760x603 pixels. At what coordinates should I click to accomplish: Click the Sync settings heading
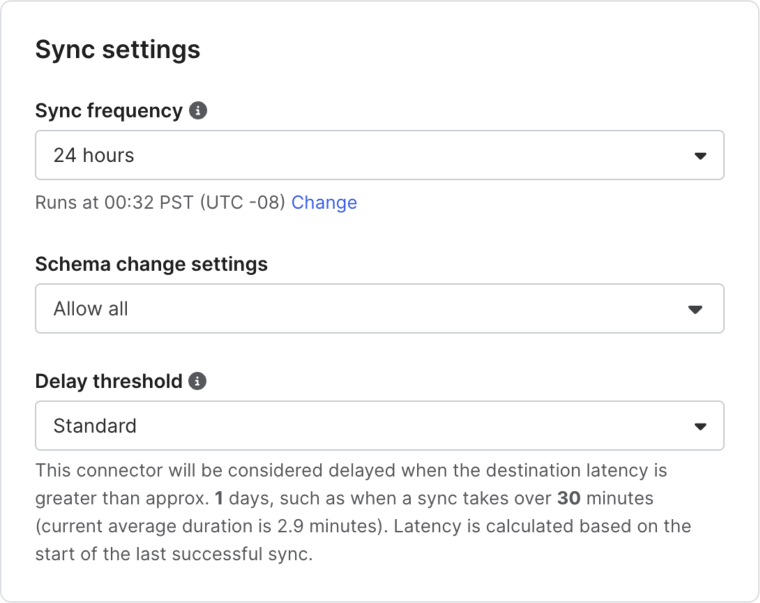click(x=118, y=49)
